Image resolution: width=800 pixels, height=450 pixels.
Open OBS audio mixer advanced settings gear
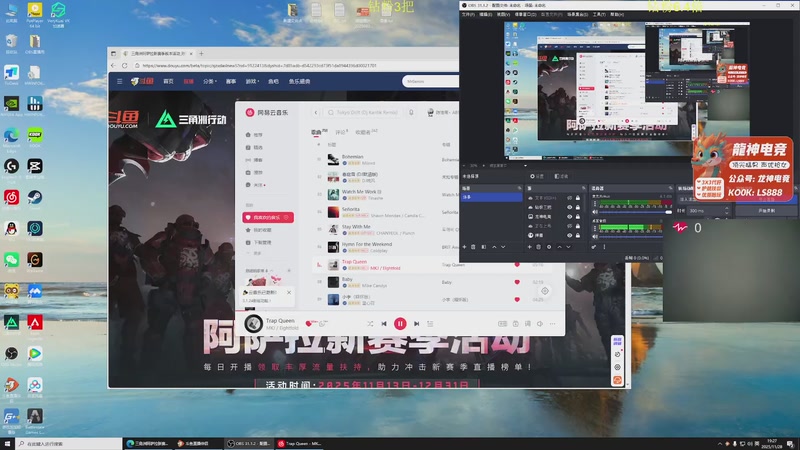(x=594, y=247)
